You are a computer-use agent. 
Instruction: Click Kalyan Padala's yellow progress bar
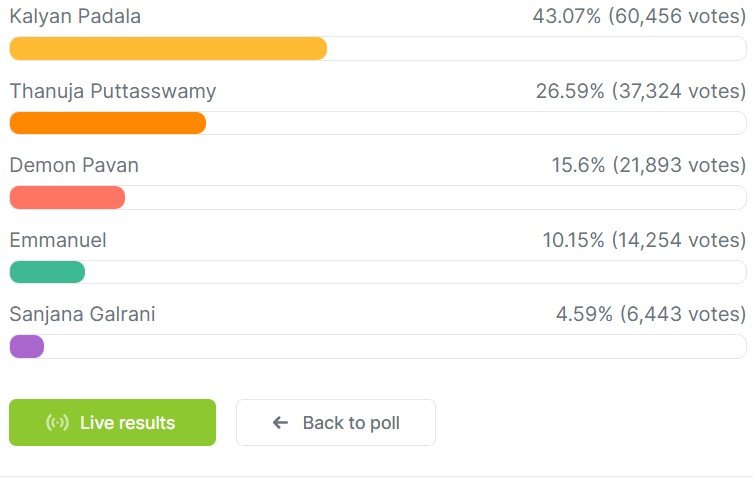point(168,49)
